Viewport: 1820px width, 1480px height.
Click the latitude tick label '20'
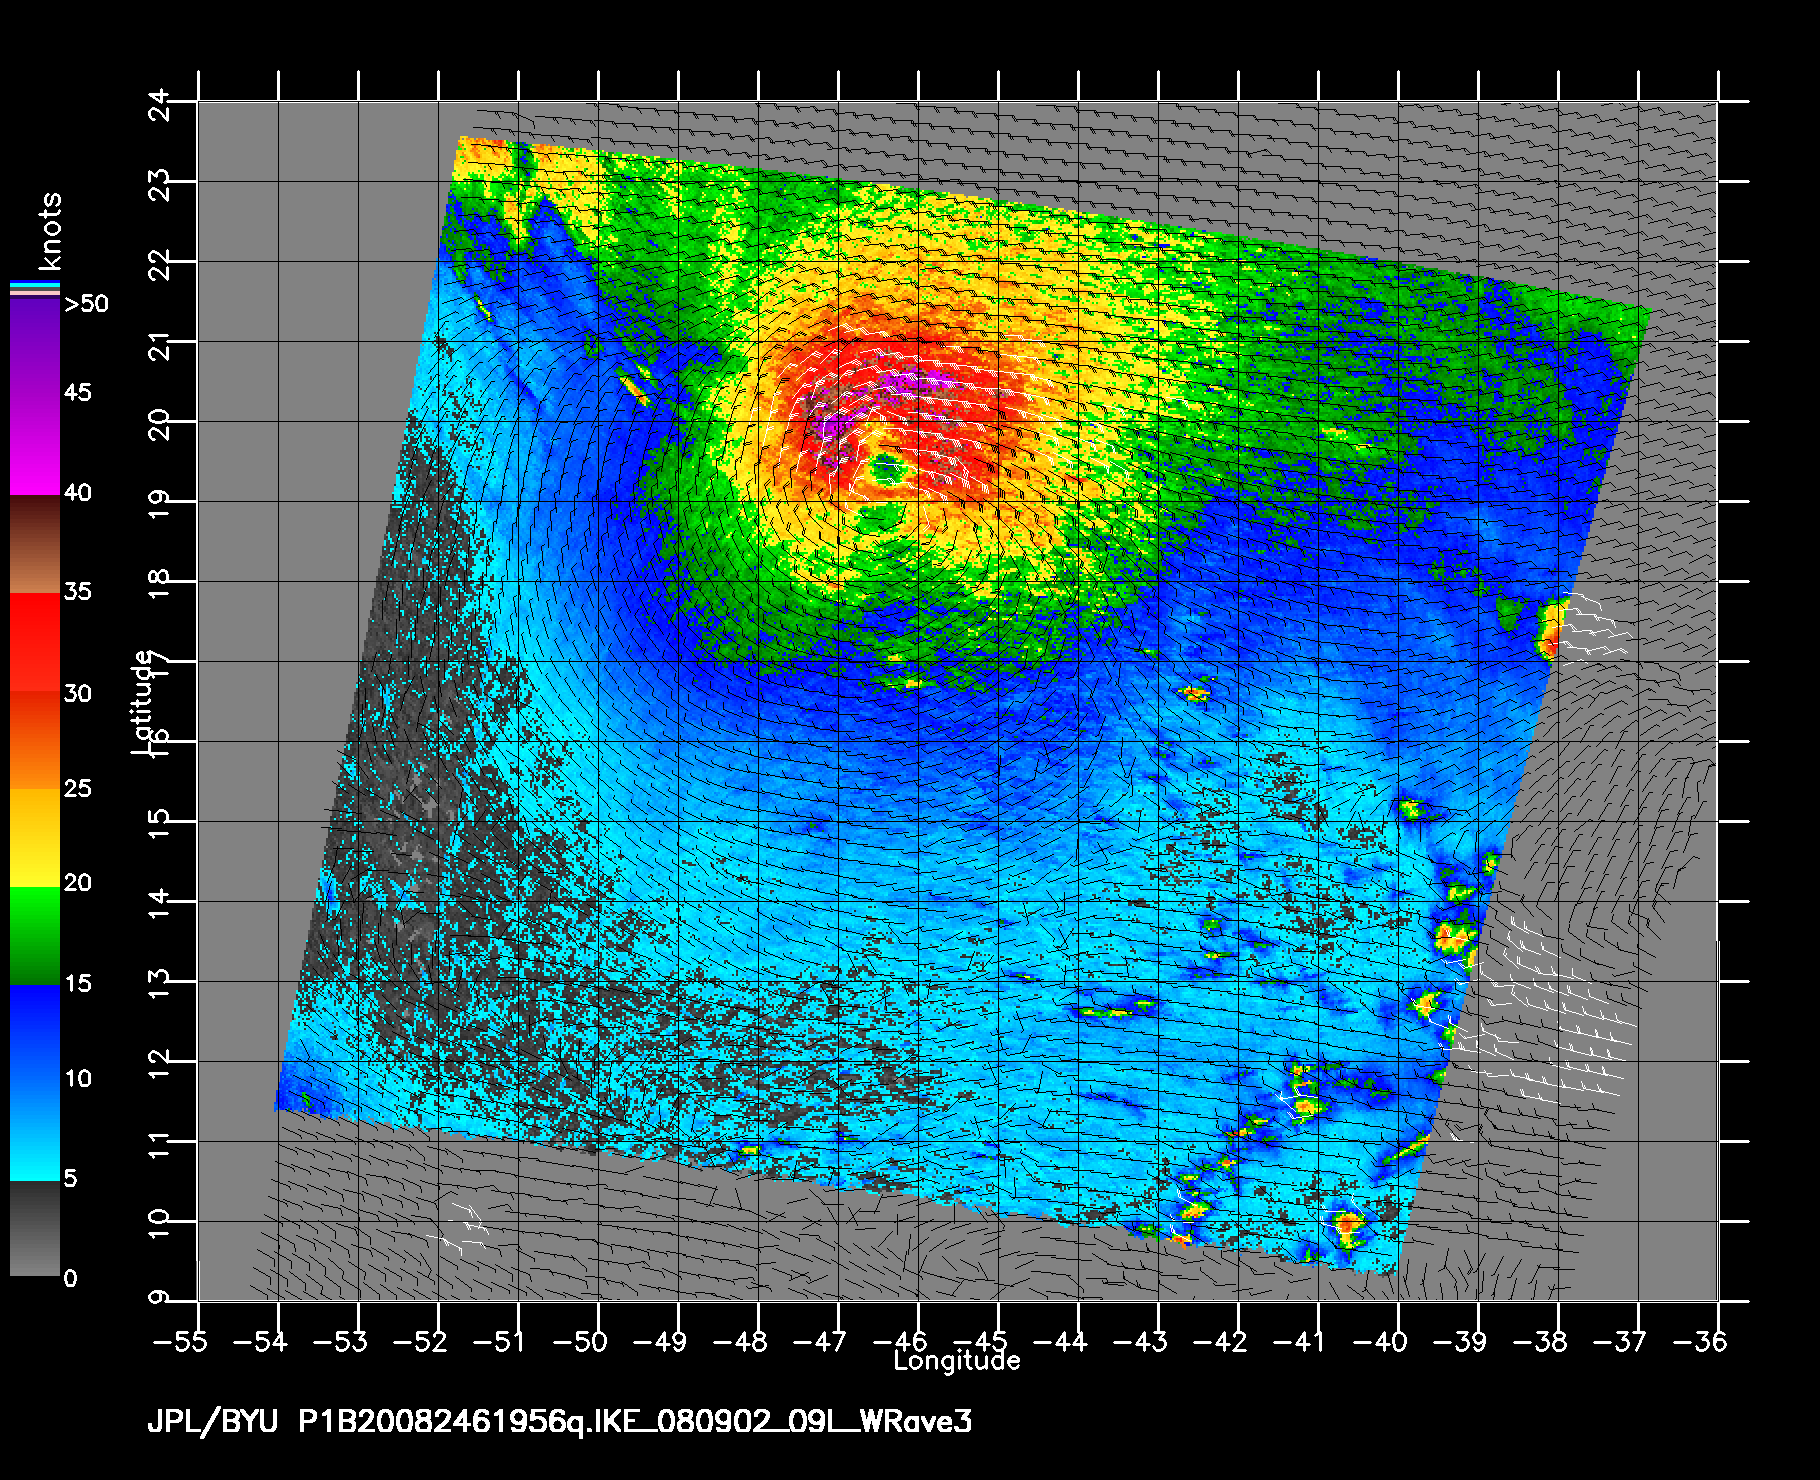pos(159,425)
